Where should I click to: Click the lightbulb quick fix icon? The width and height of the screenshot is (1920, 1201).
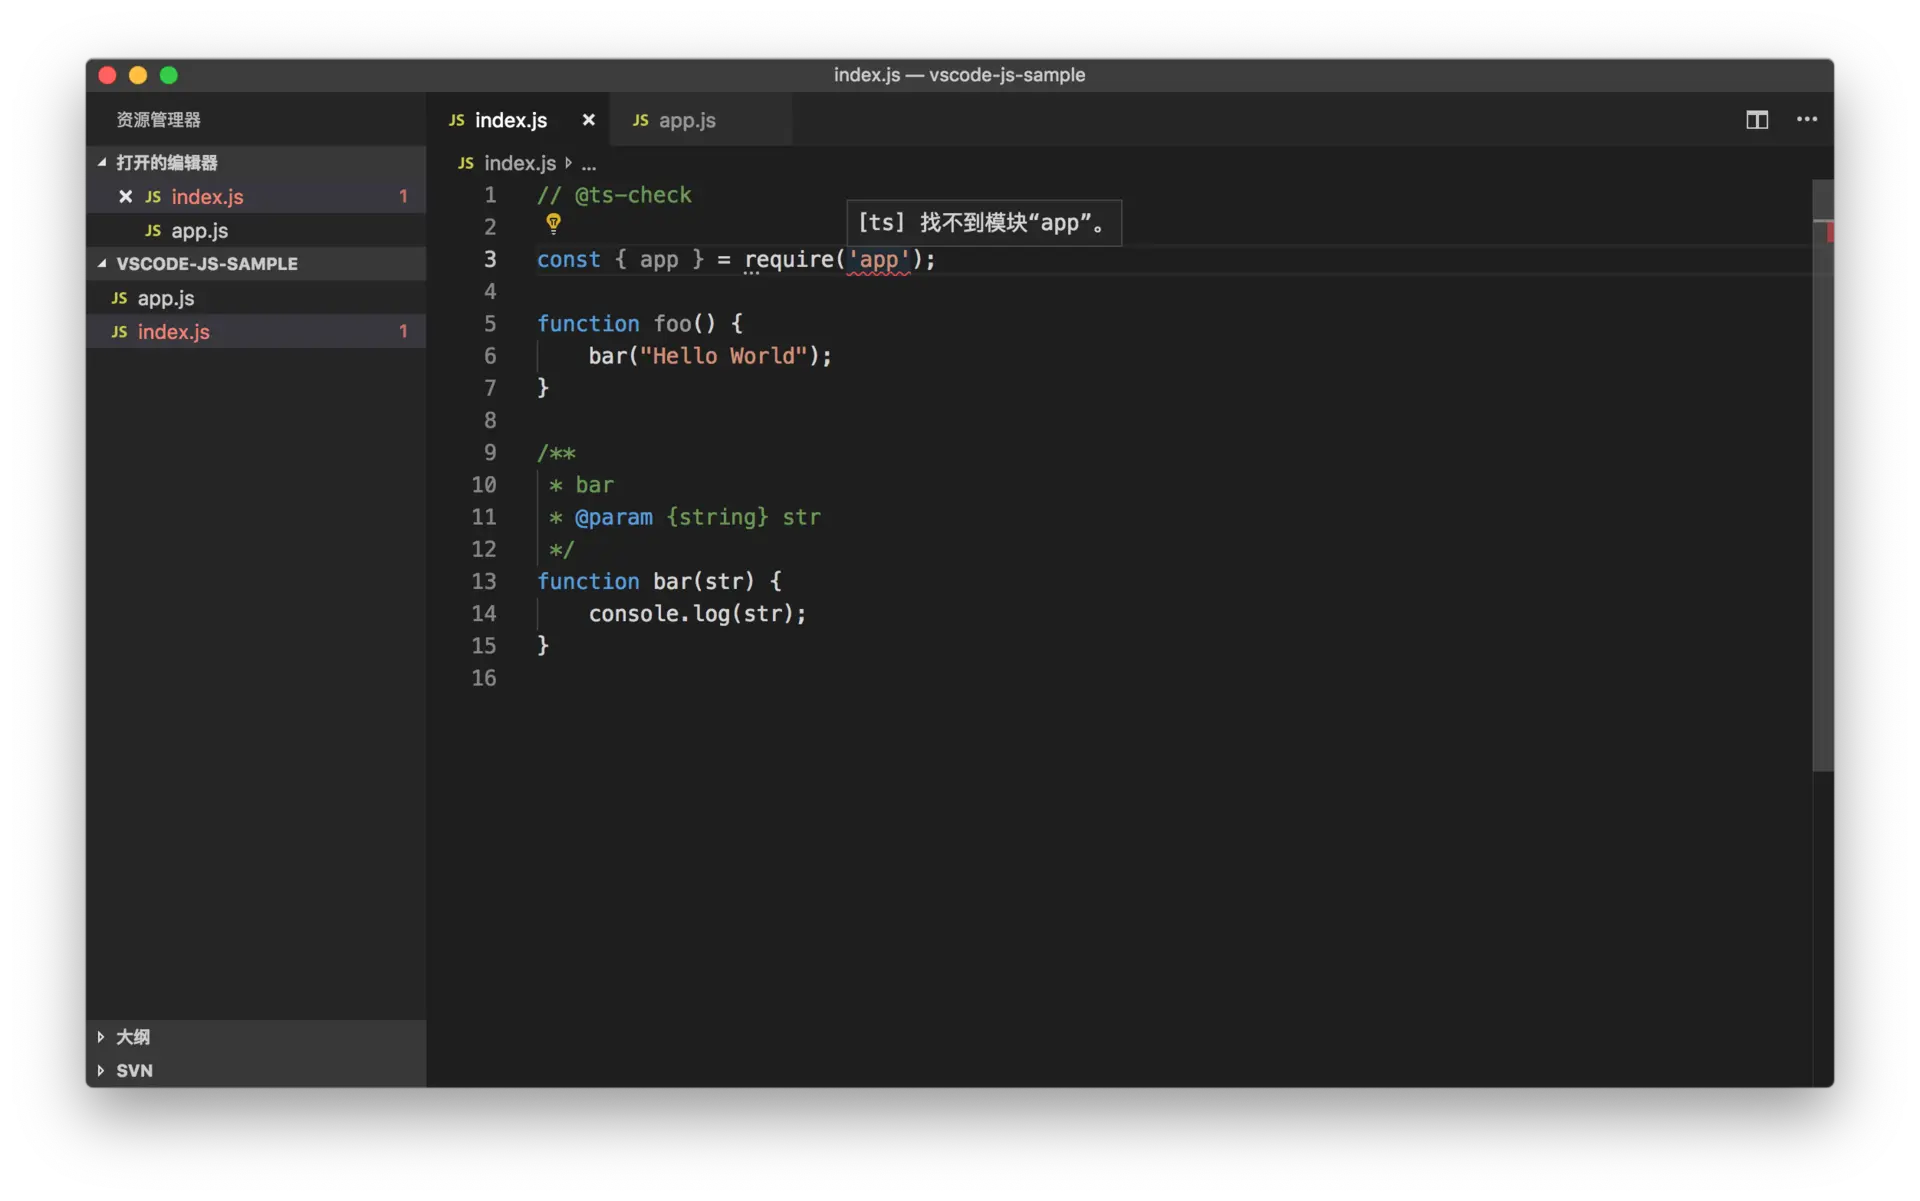[x=553, y=223]
